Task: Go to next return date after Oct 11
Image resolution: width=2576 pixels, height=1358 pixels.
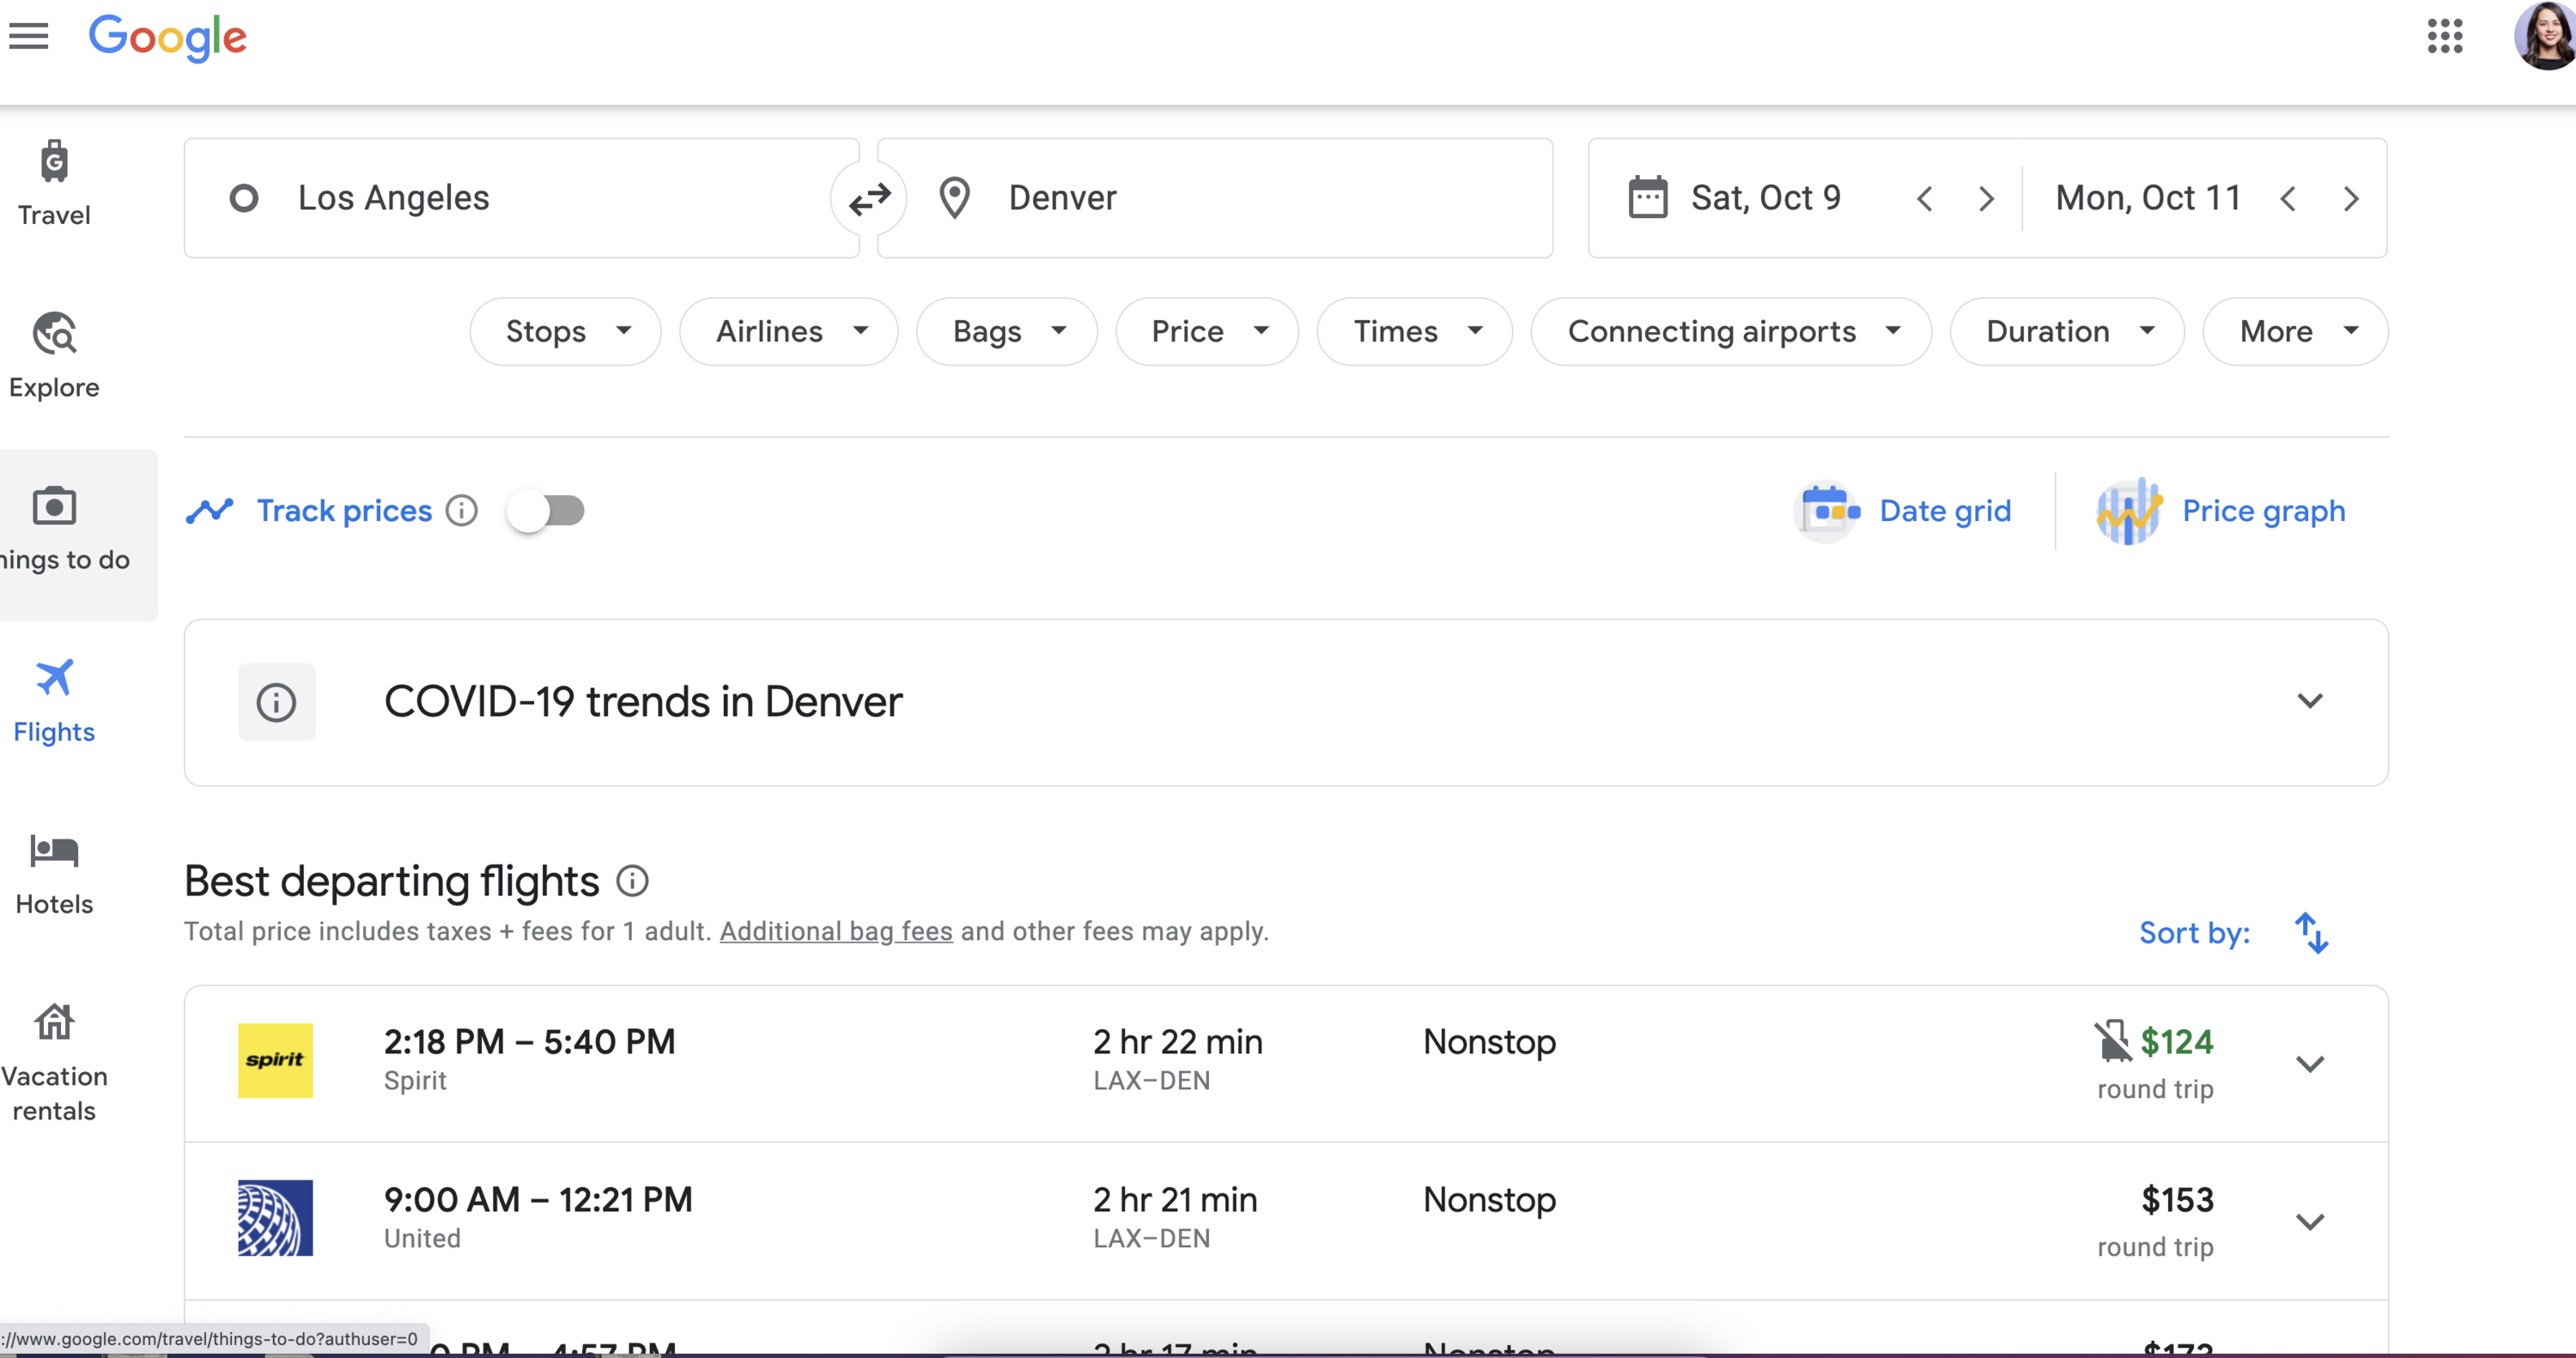Action: coord(2351,198)
